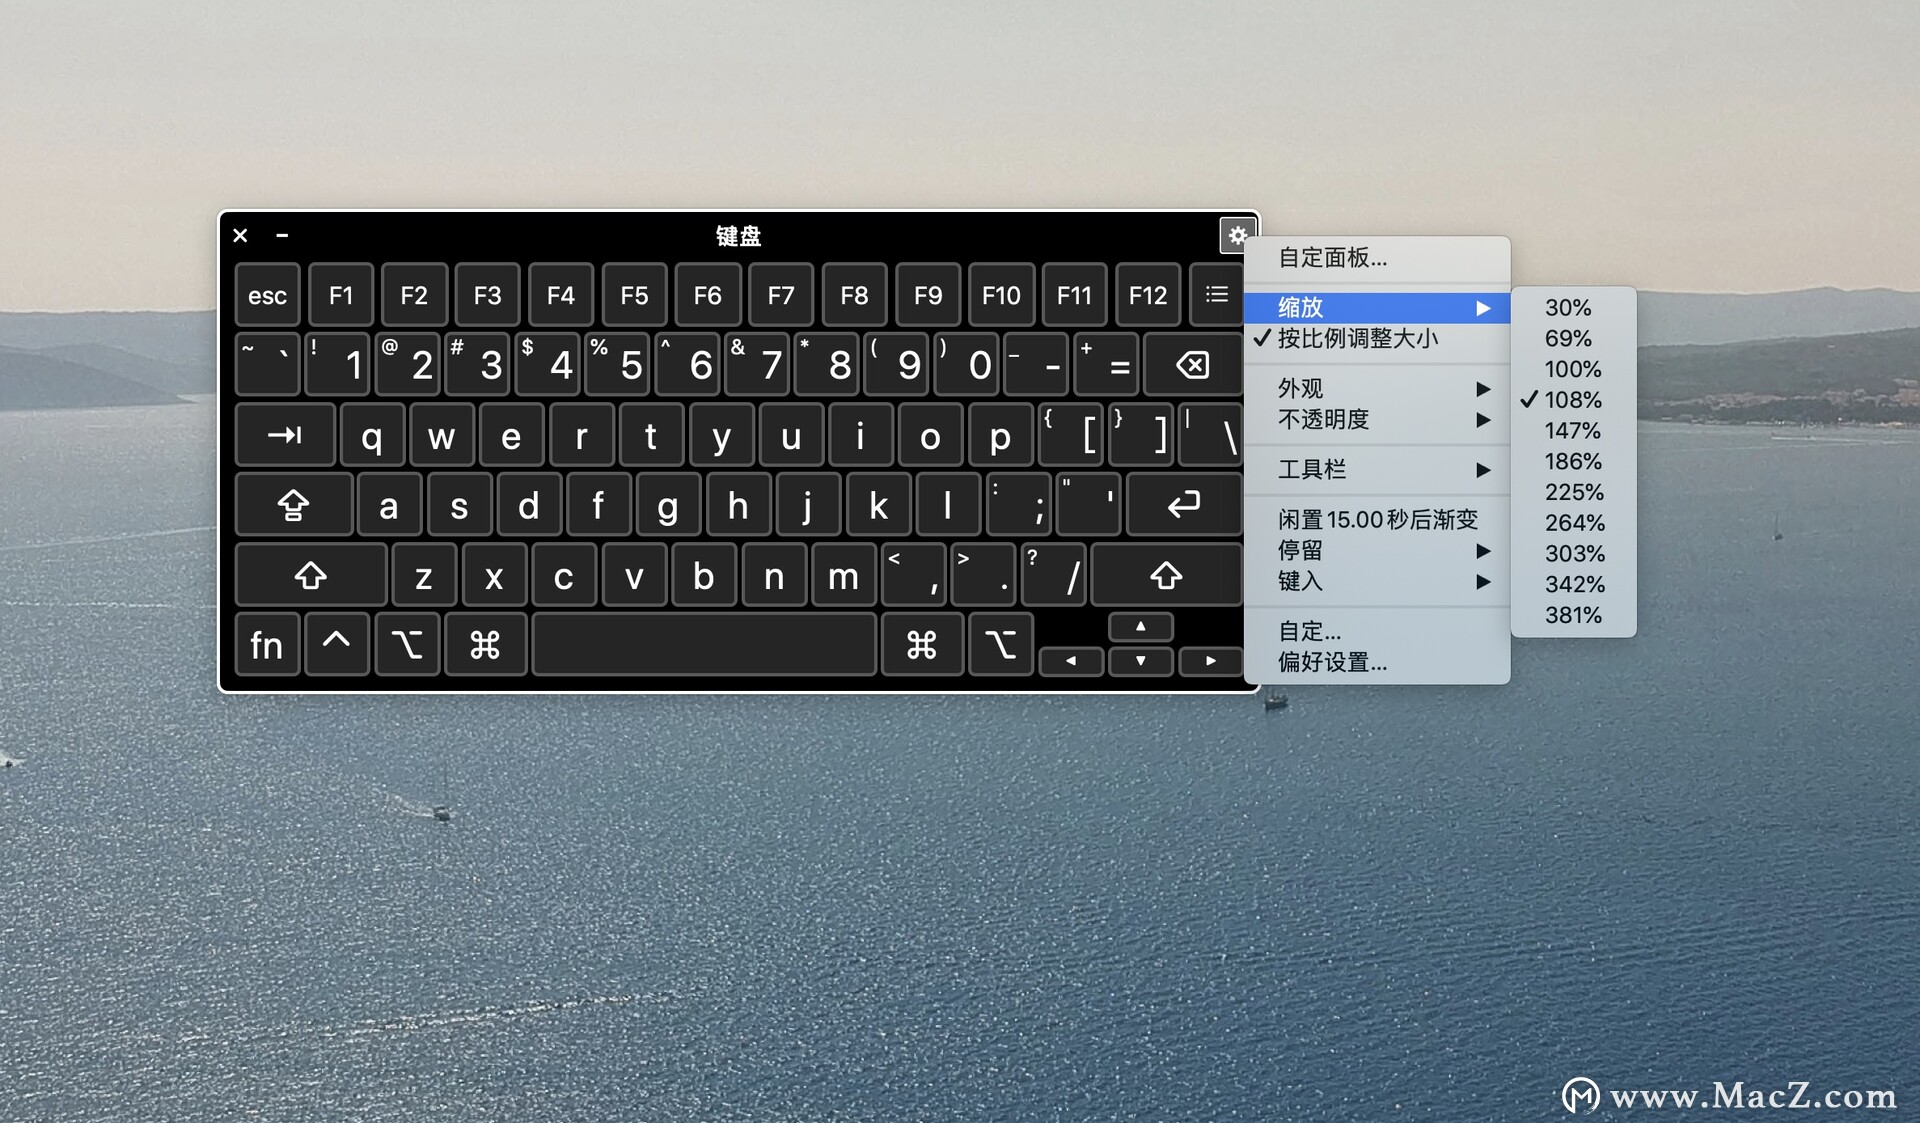
Task: Open 偏好设置... from the menu
Action: tap(1332, 662)
